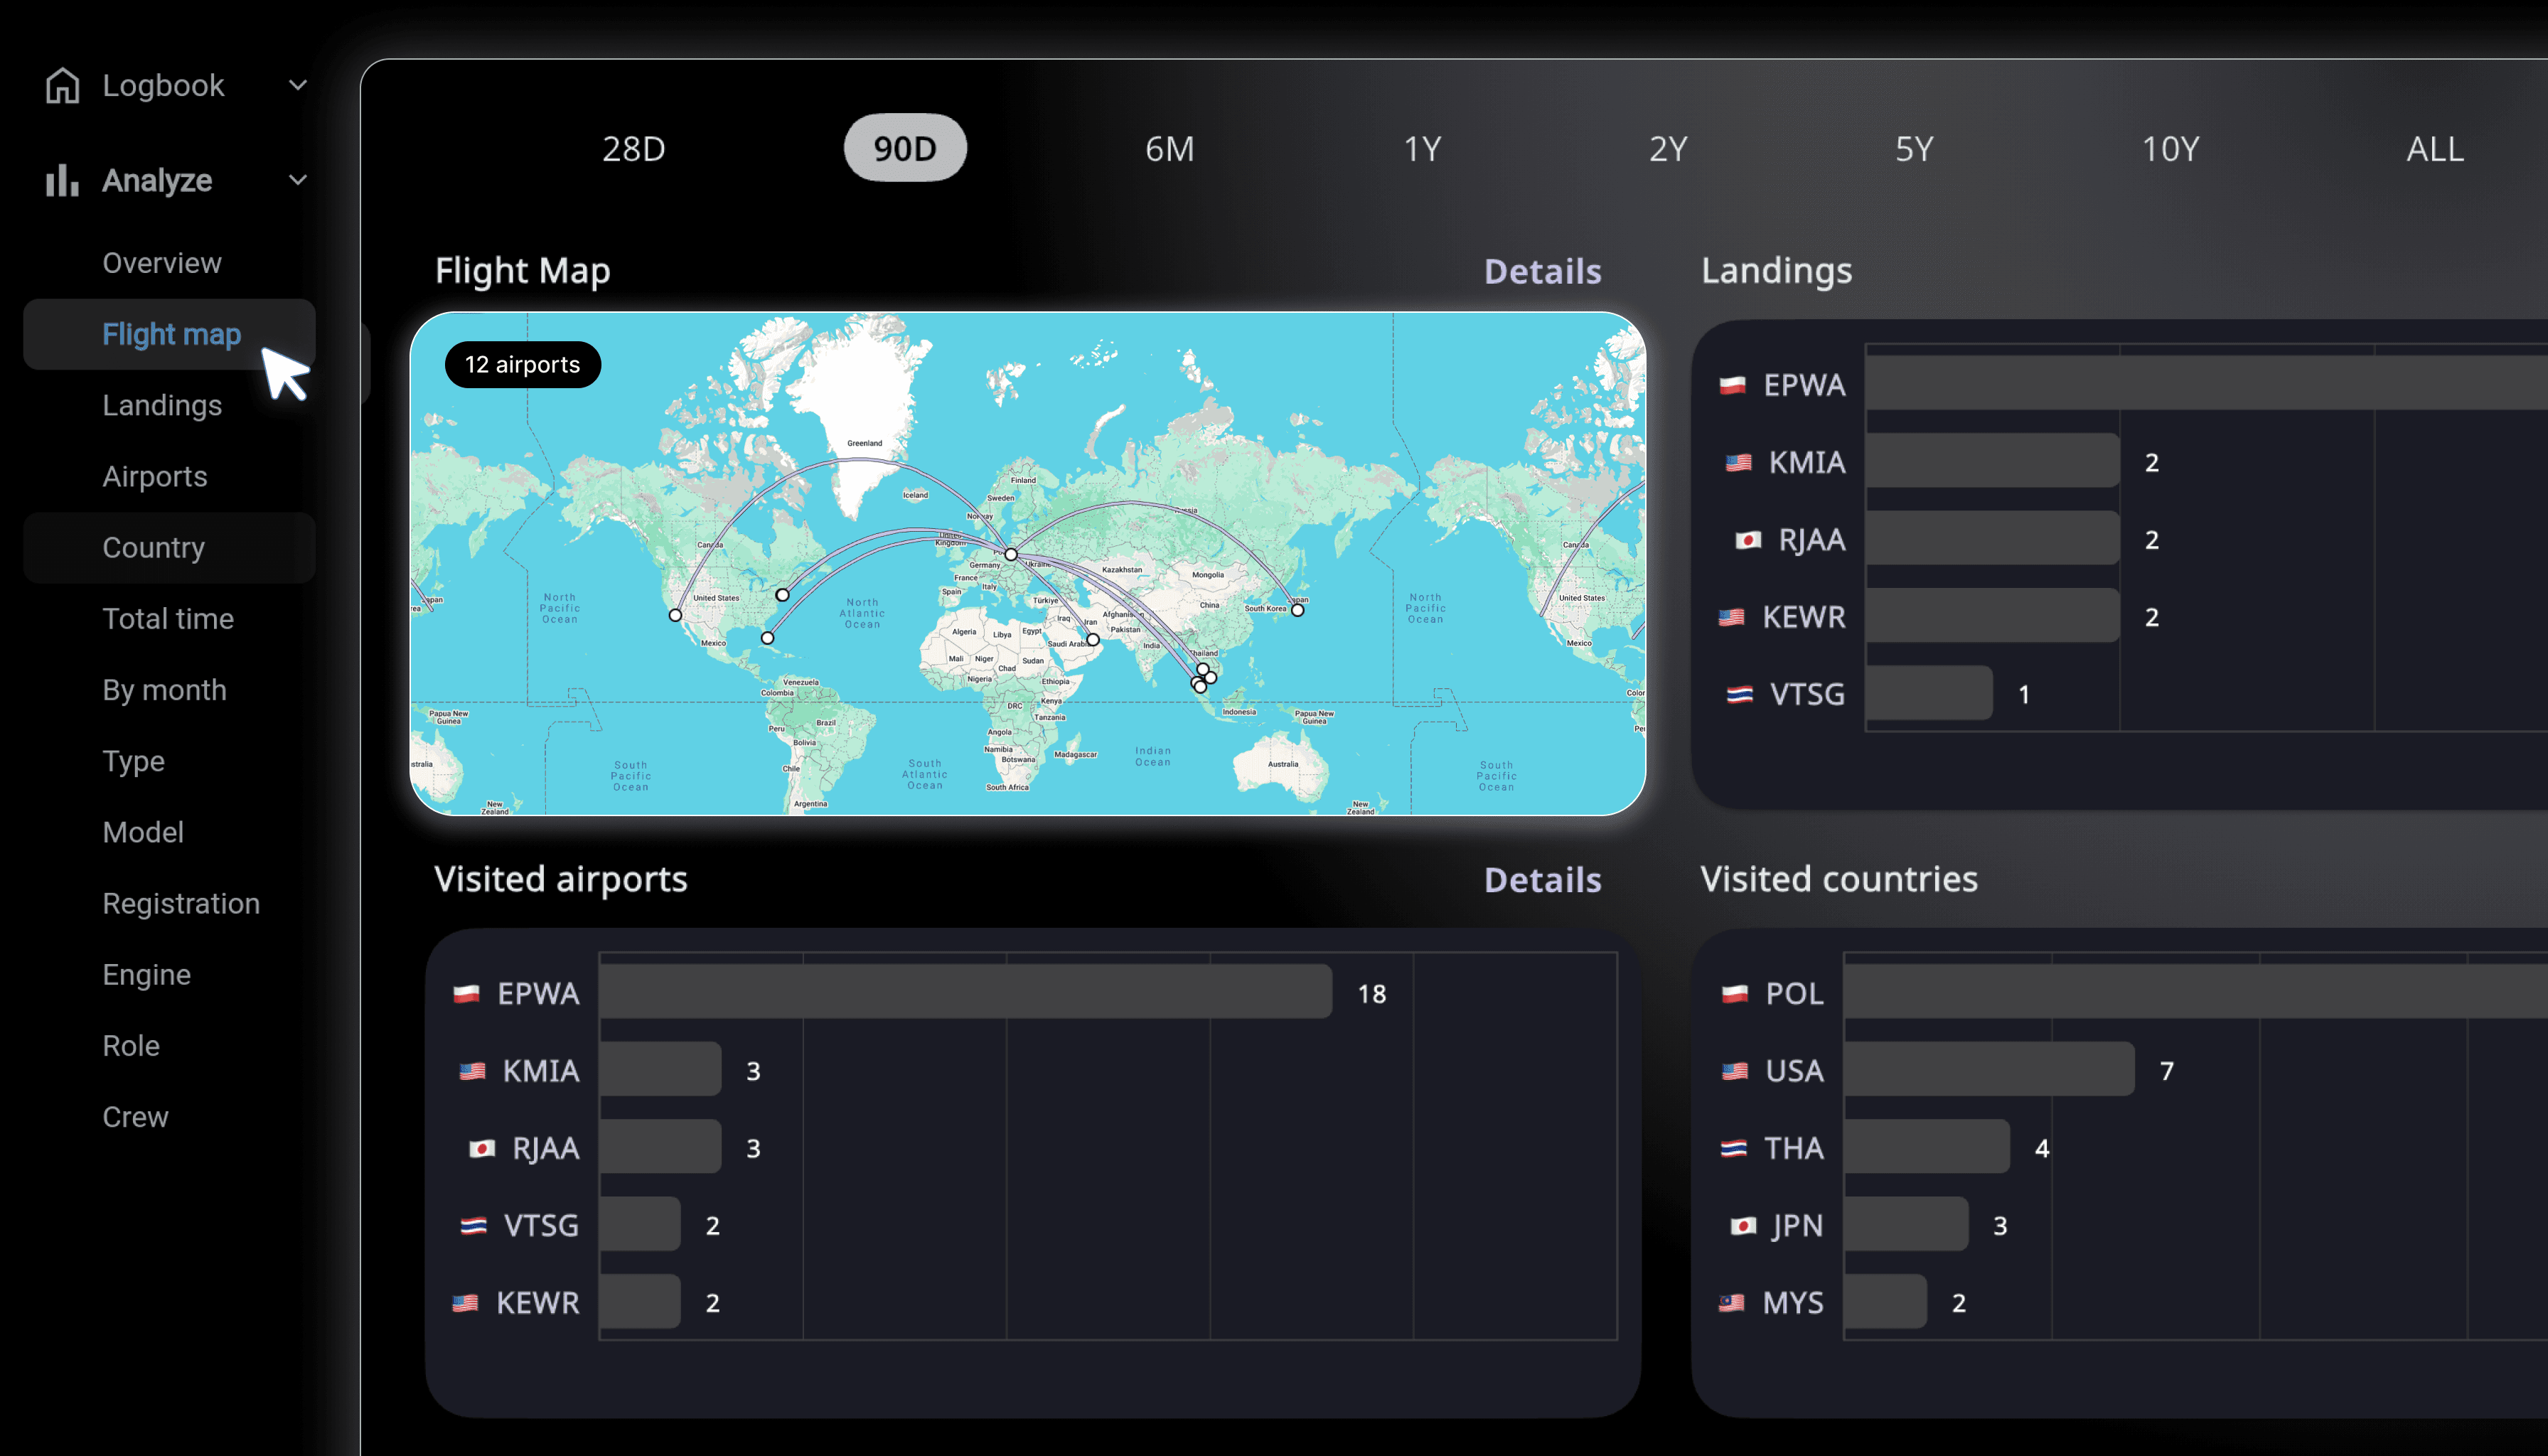Screen dimensions: 2548x1456
Task: Go to By month in sidebar
Action: pos(164,690)
